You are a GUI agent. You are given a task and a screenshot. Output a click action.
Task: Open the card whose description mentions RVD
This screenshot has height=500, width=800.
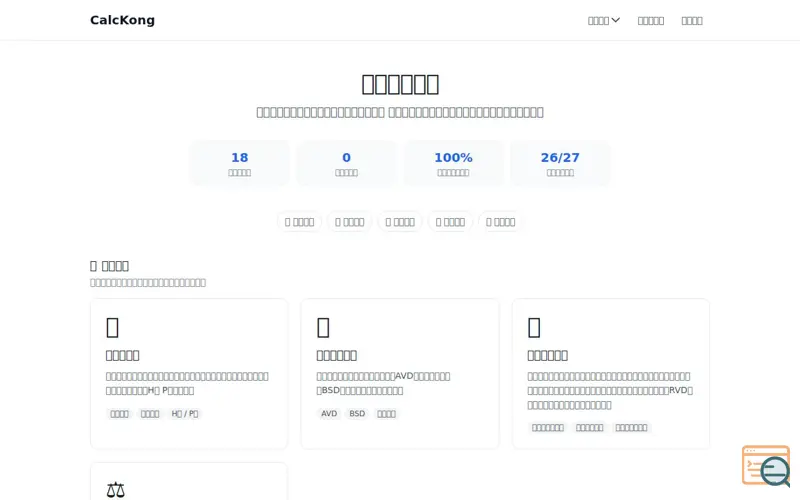coord(611,374)
